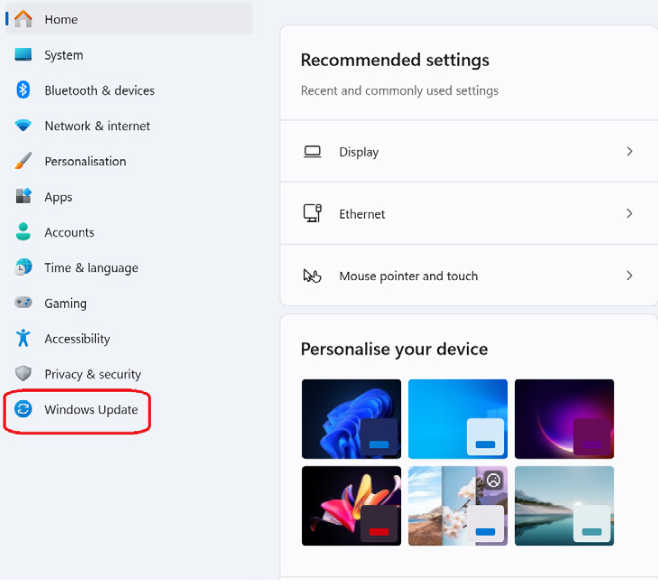The width and height of the screenshot is (658, 584).
Task: Expand the Ethernet setting chevron
Action: [629, 214]
